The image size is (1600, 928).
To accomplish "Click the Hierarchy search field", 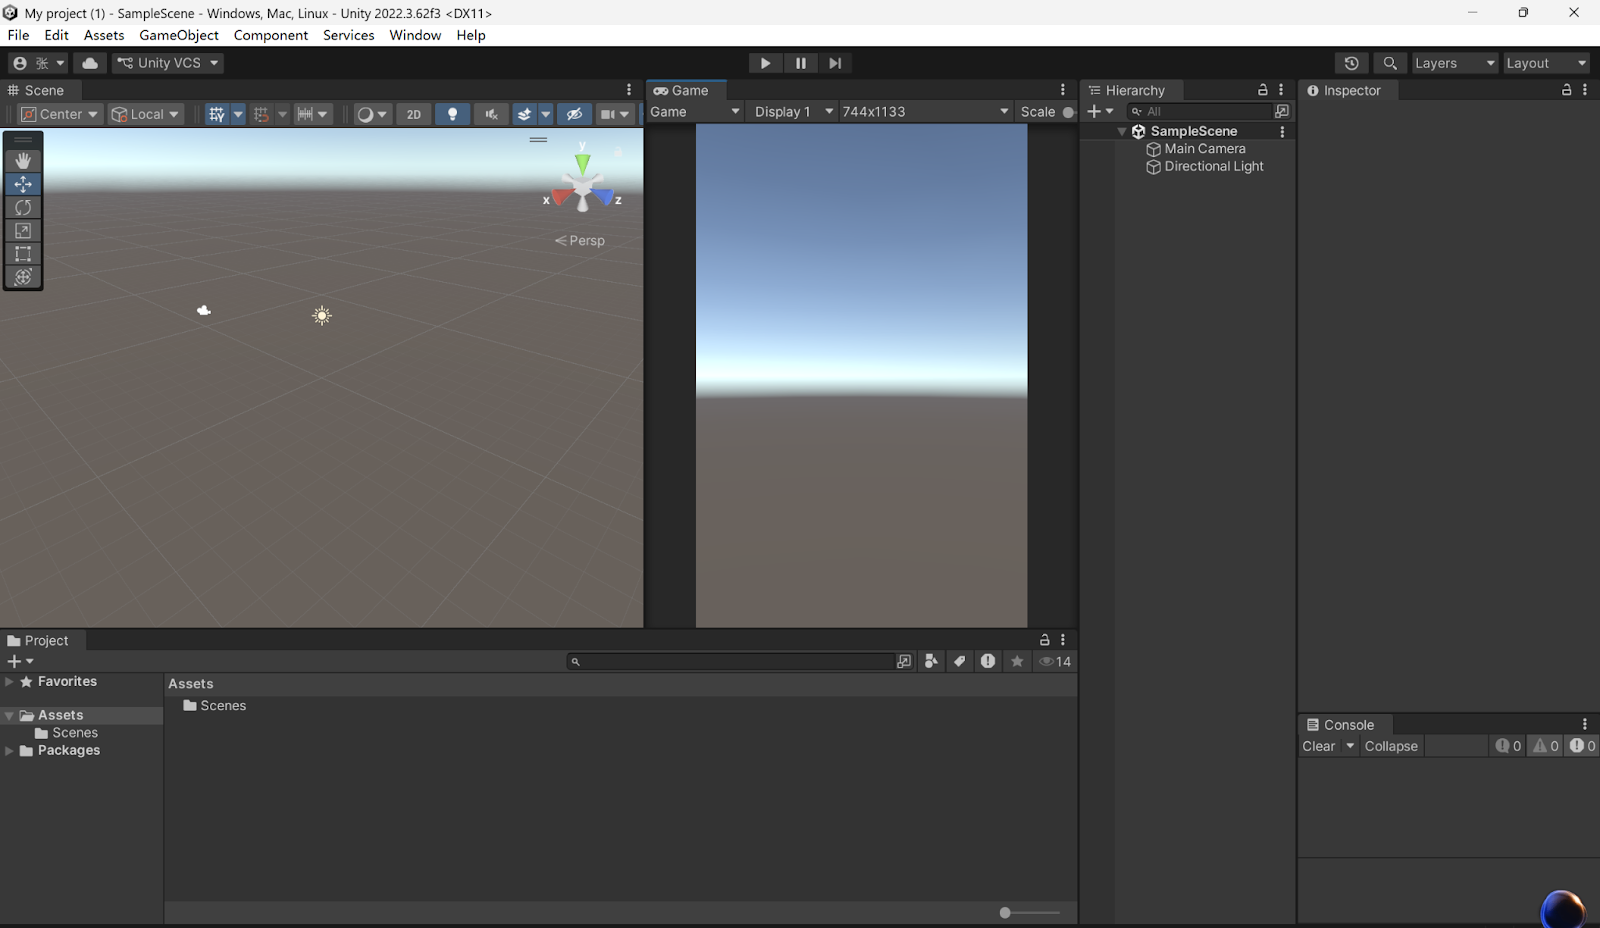I will (1200, 111).
